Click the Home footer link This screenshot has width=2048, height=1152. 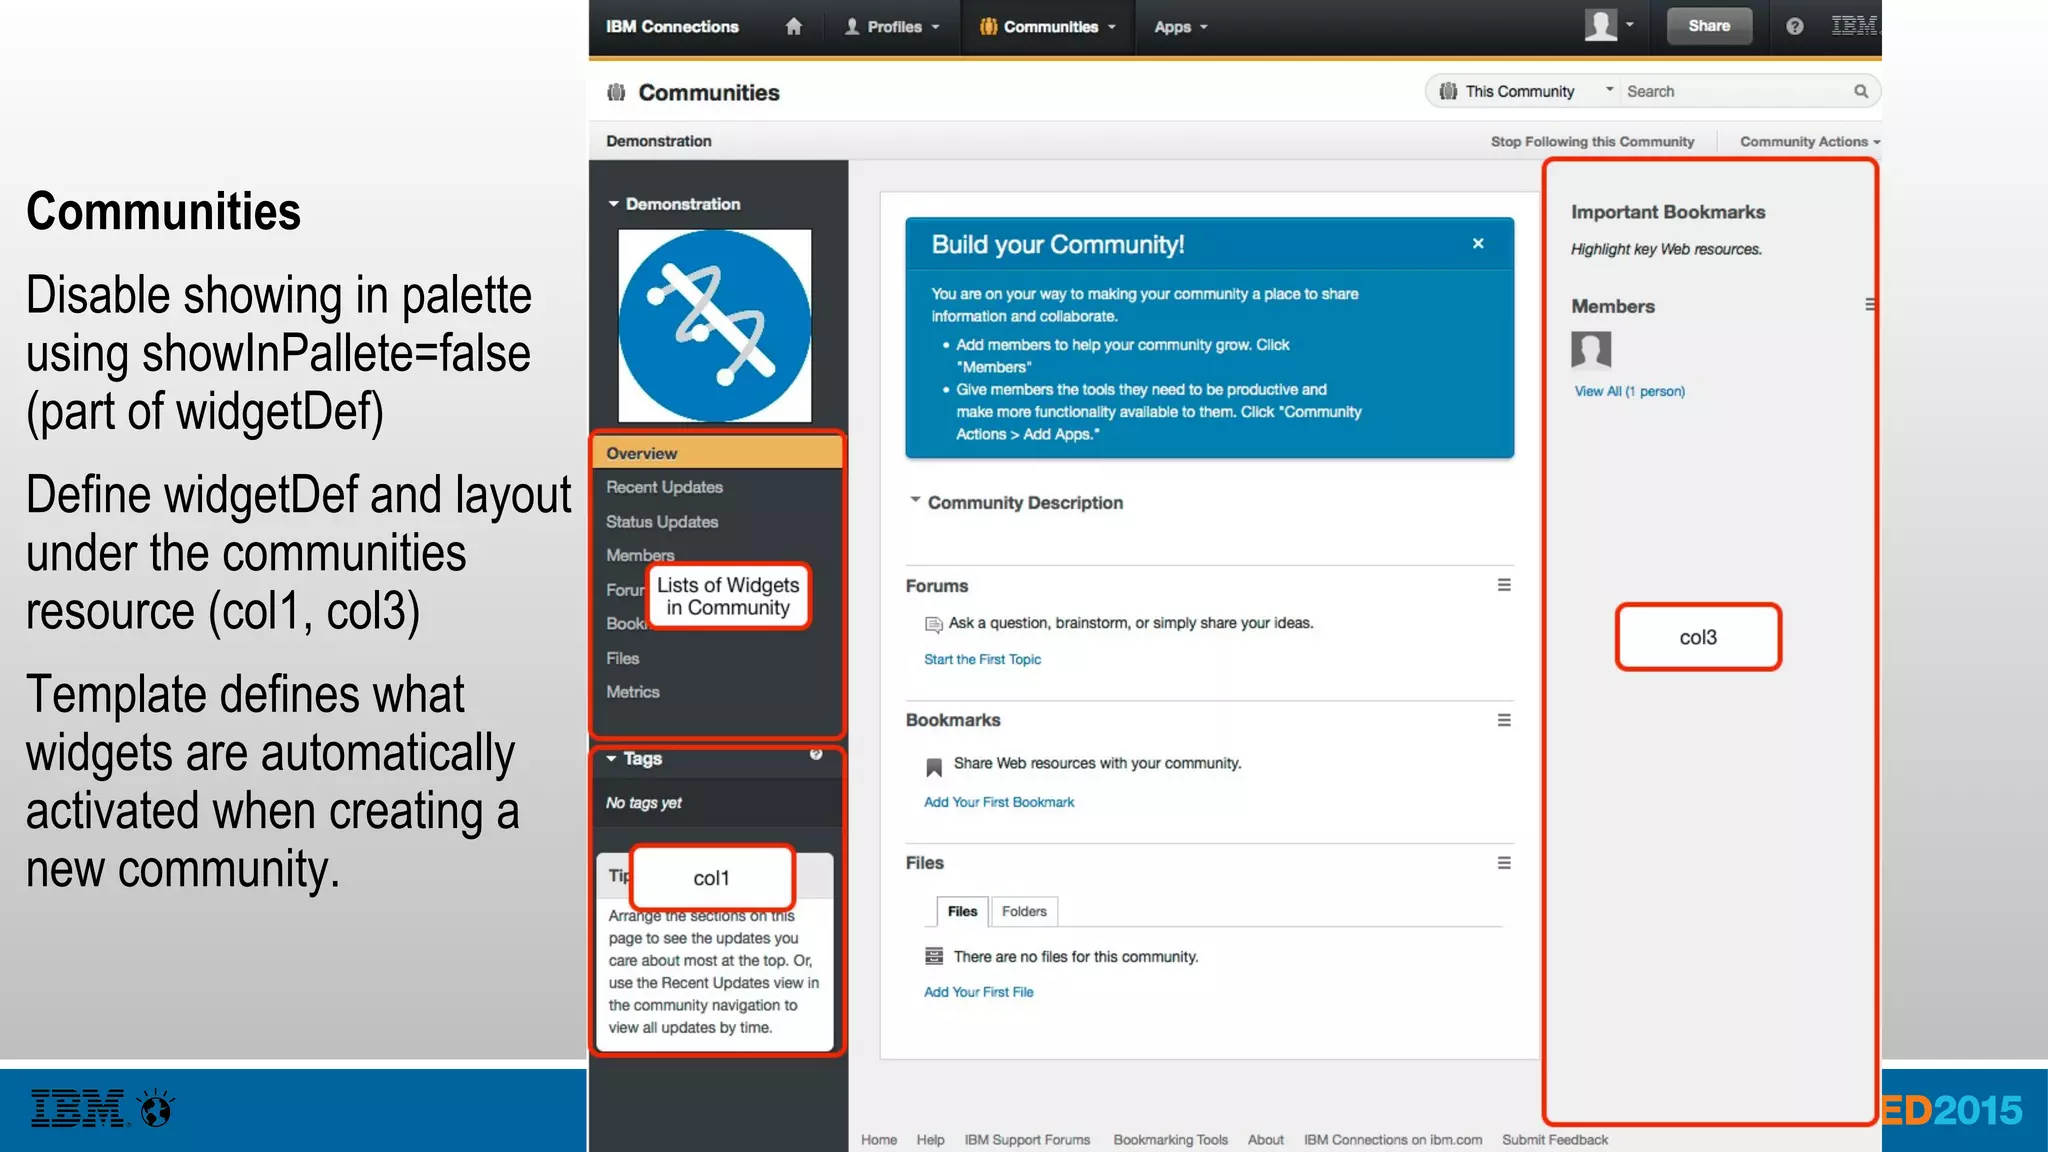[879, 1140]
